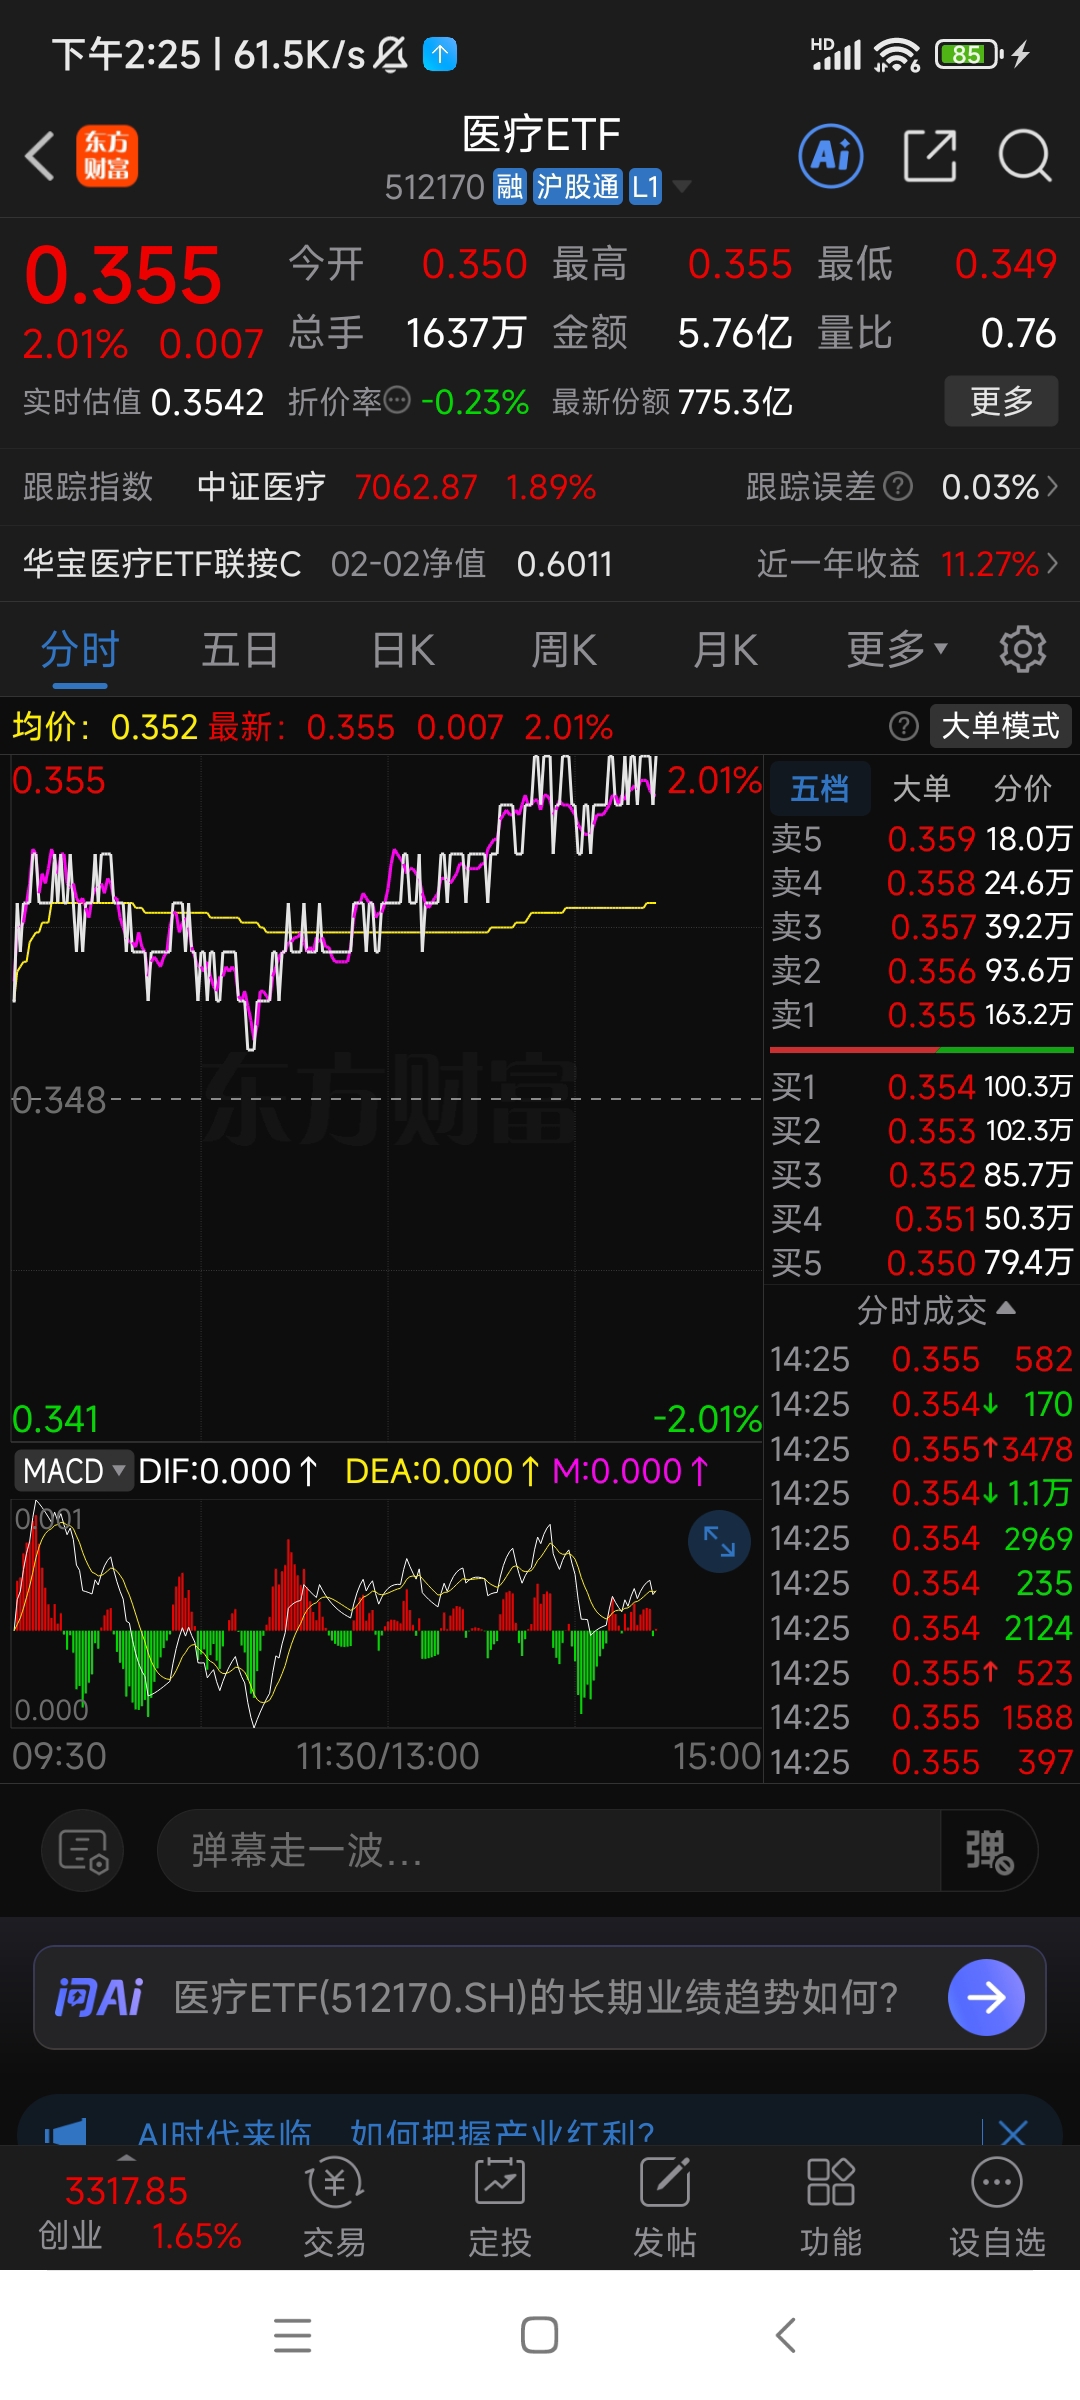The image size is (1080, 2400).
Task: Tap the L1 level tag
Action: pos(645,187)
